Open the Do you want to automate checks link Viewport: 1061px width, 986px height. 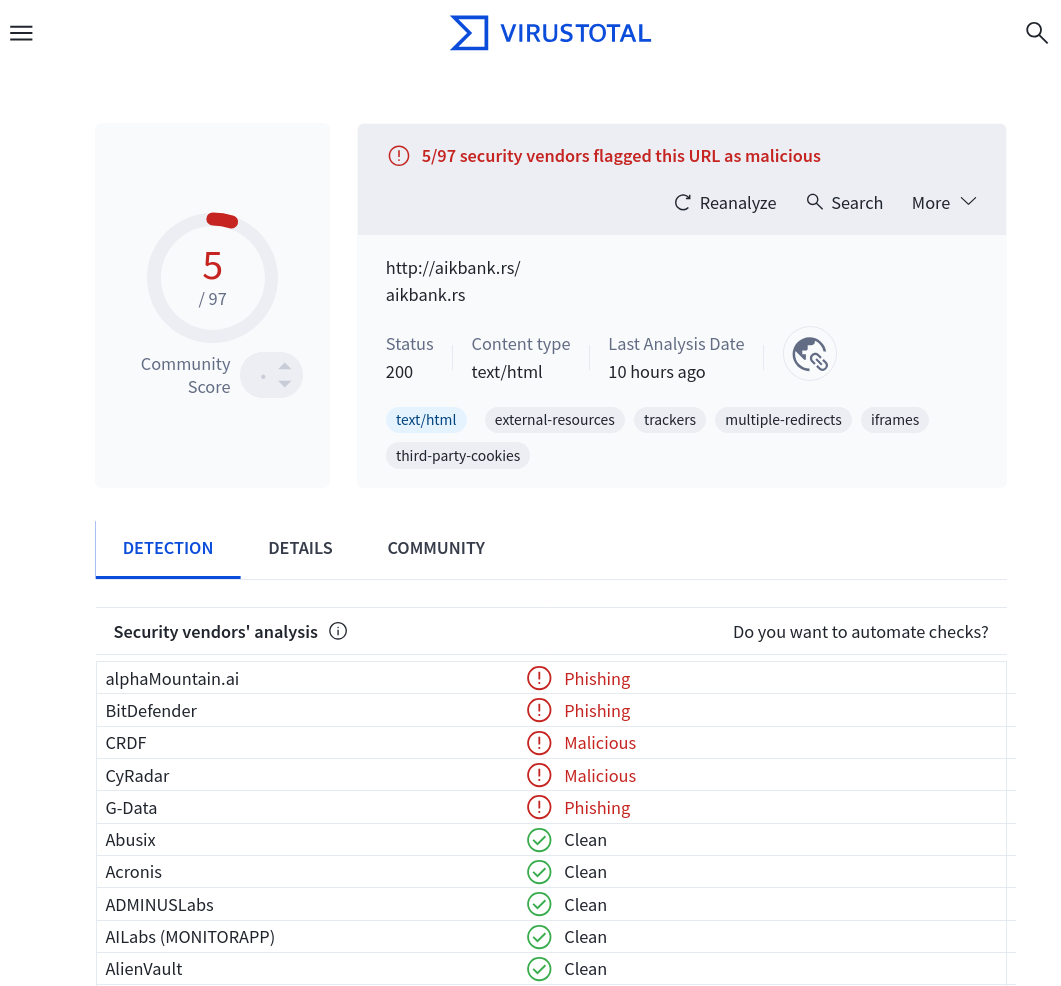[x=860, y=631]
